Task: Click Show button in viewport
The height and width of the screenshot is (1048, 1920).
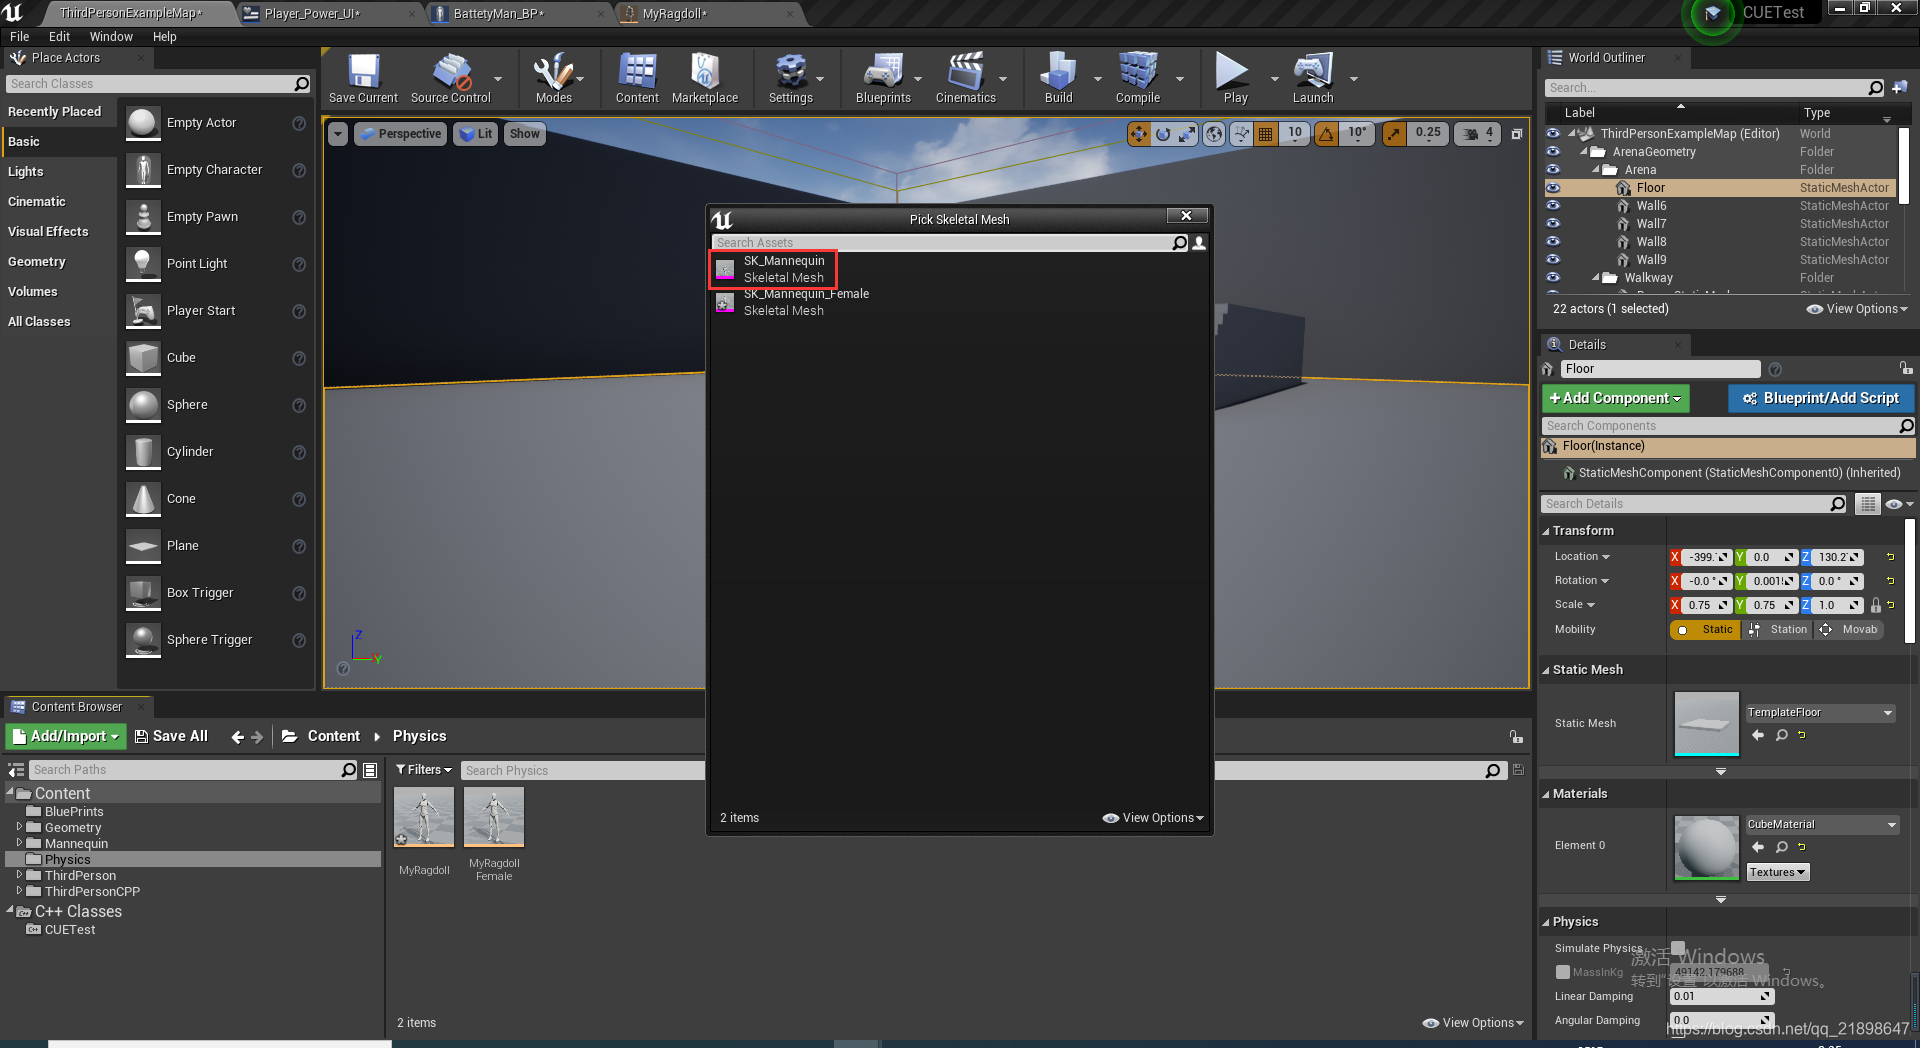Action: pos(524,134)
